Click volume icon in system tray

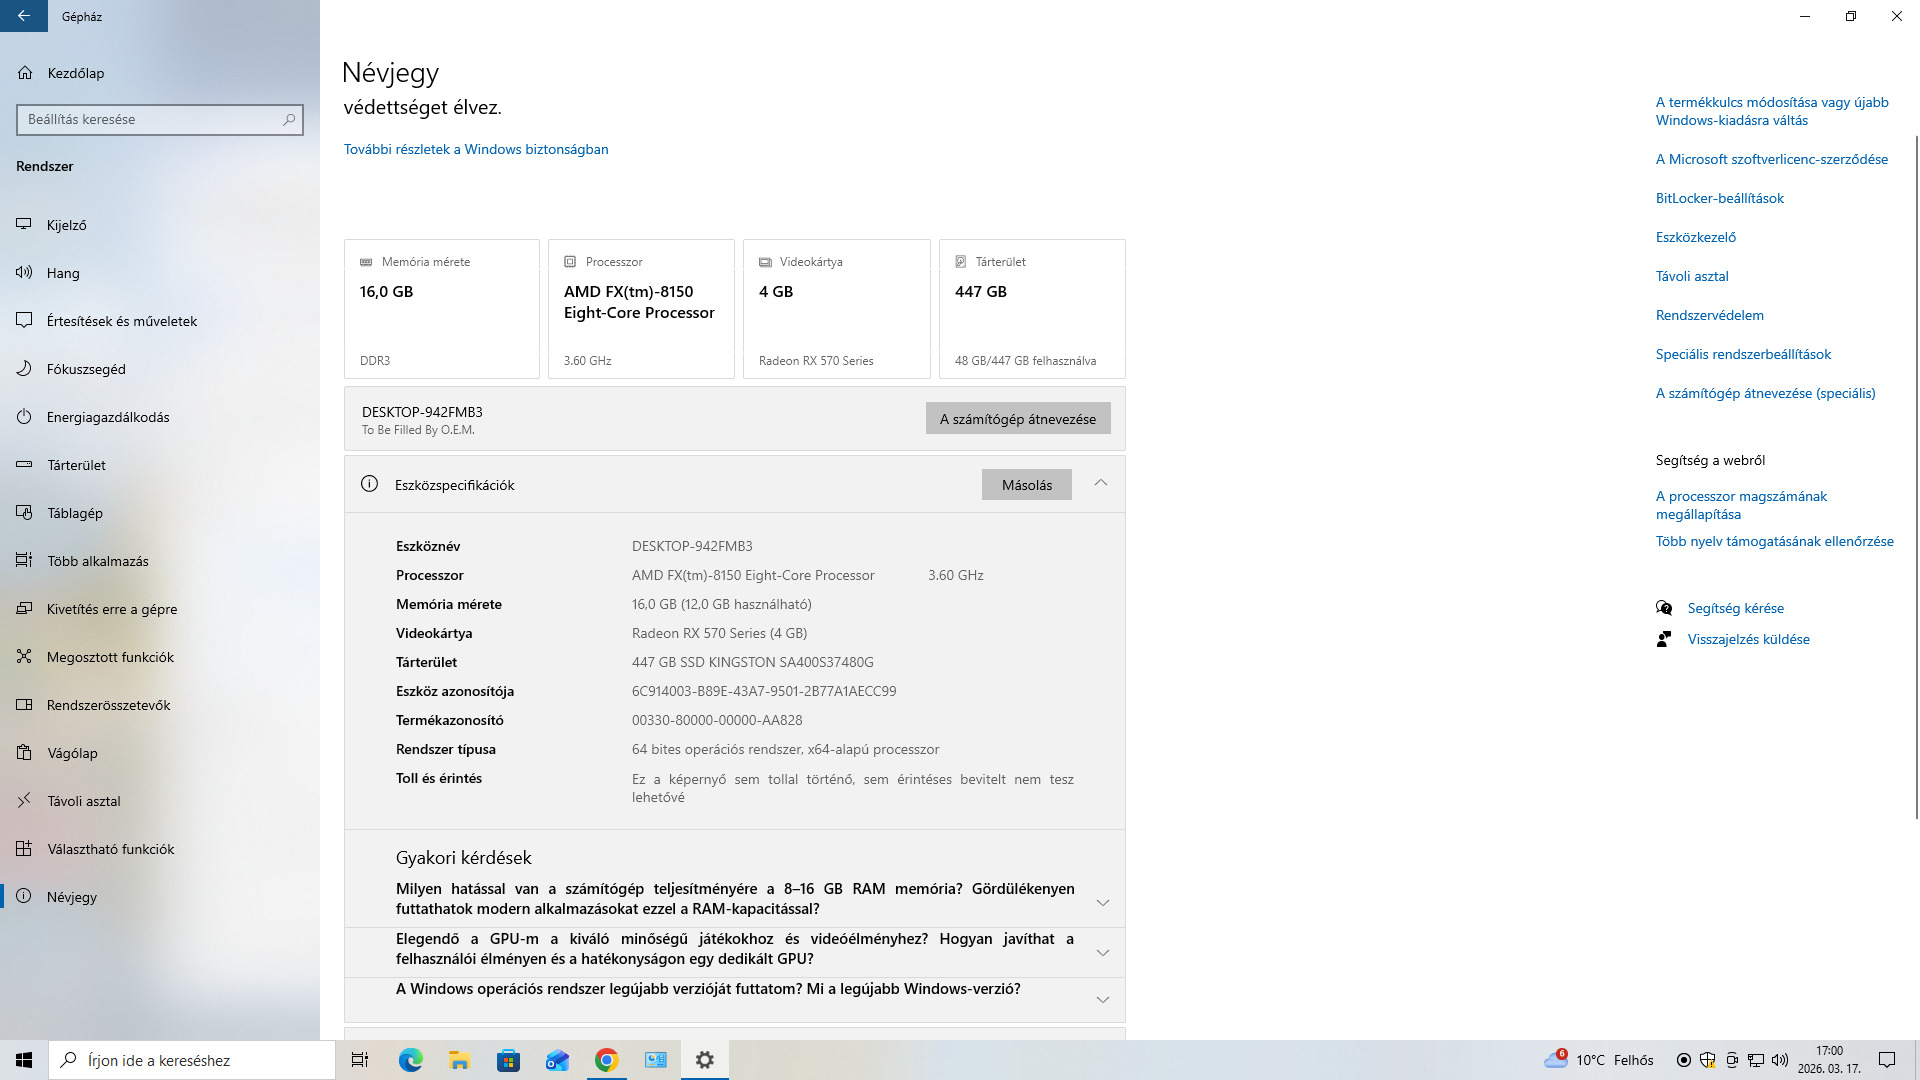coord(1779,1060)
